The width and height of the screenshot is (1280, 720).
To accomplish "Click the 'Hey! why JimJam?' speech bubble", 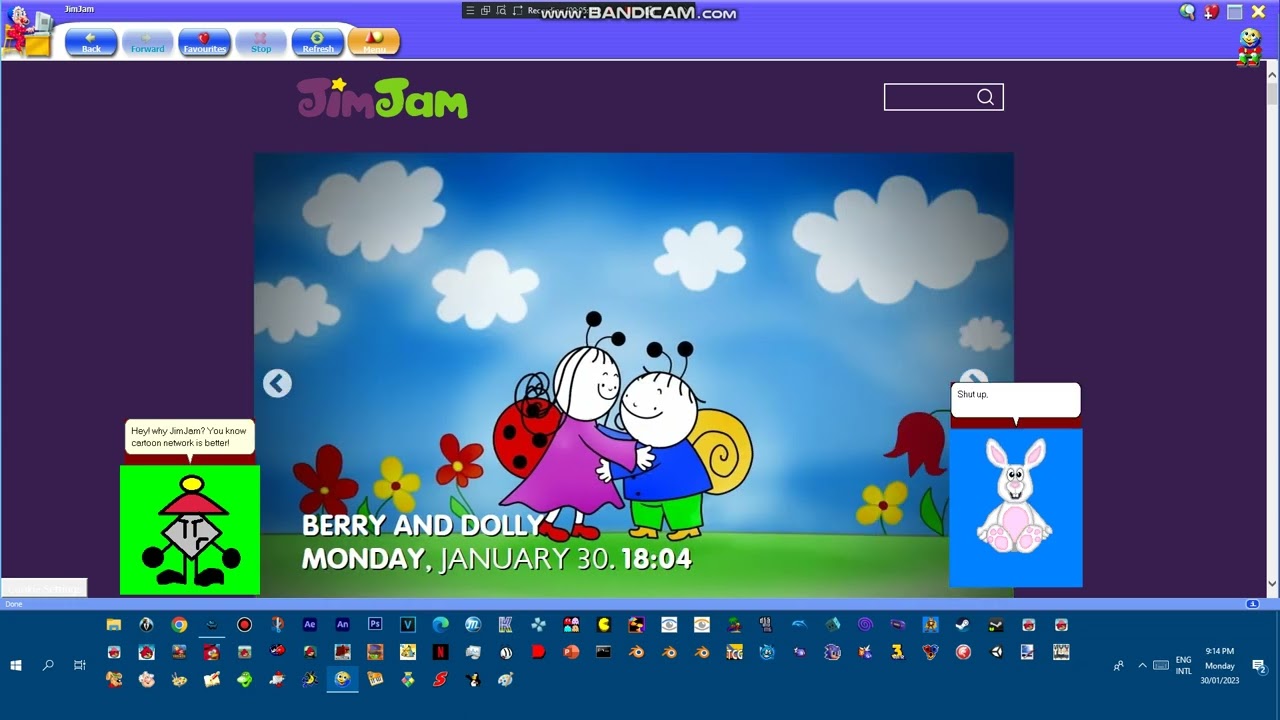I will tap(190, 437).
